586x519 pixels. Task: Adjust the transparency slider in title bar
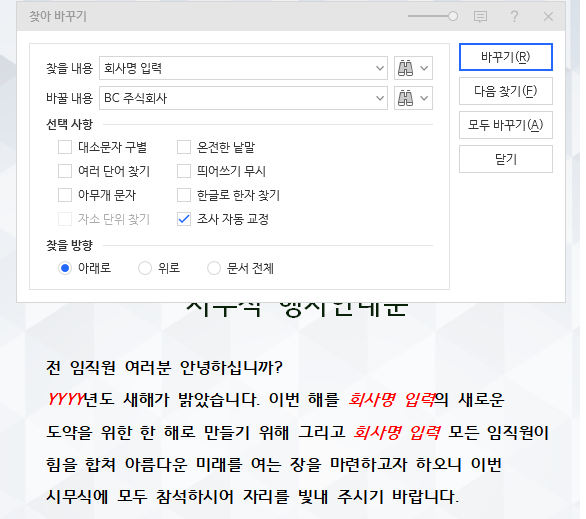[433, 16]
